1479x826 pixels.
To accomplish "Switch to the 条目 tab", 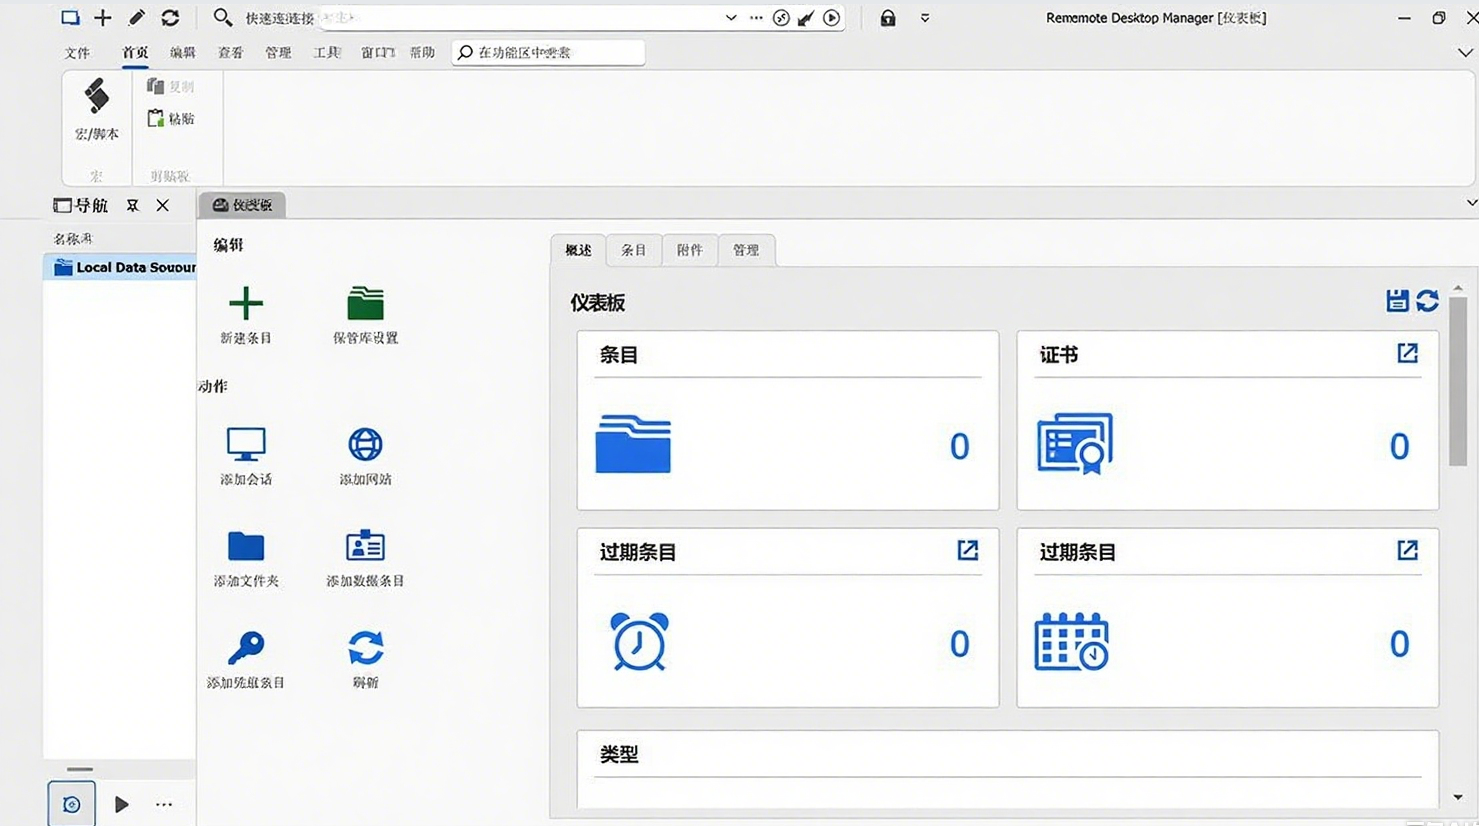I will pyautogui.click(x=633, y=250).
